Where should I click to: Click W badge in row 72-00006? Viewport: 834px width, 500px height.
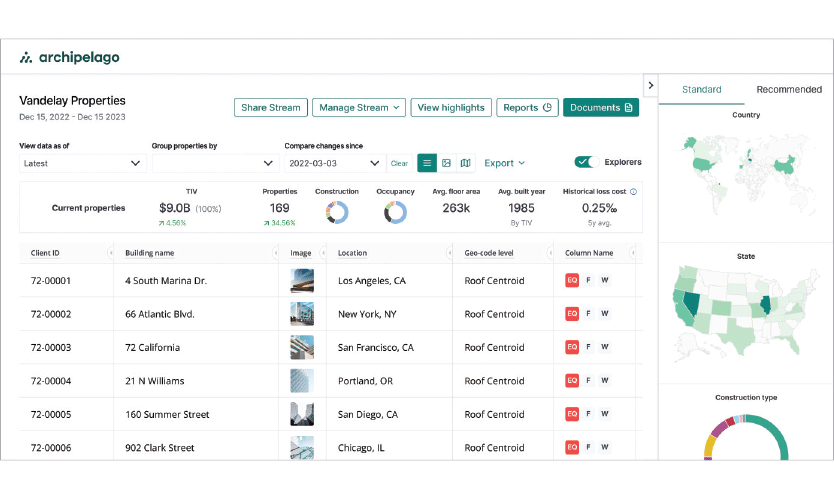(605, 447)
